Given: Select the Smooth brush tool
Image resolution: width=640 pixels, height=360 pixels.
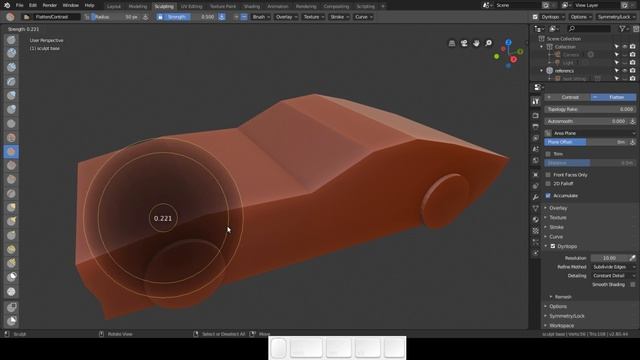Looking at the screenshot, I should [11, 138].
